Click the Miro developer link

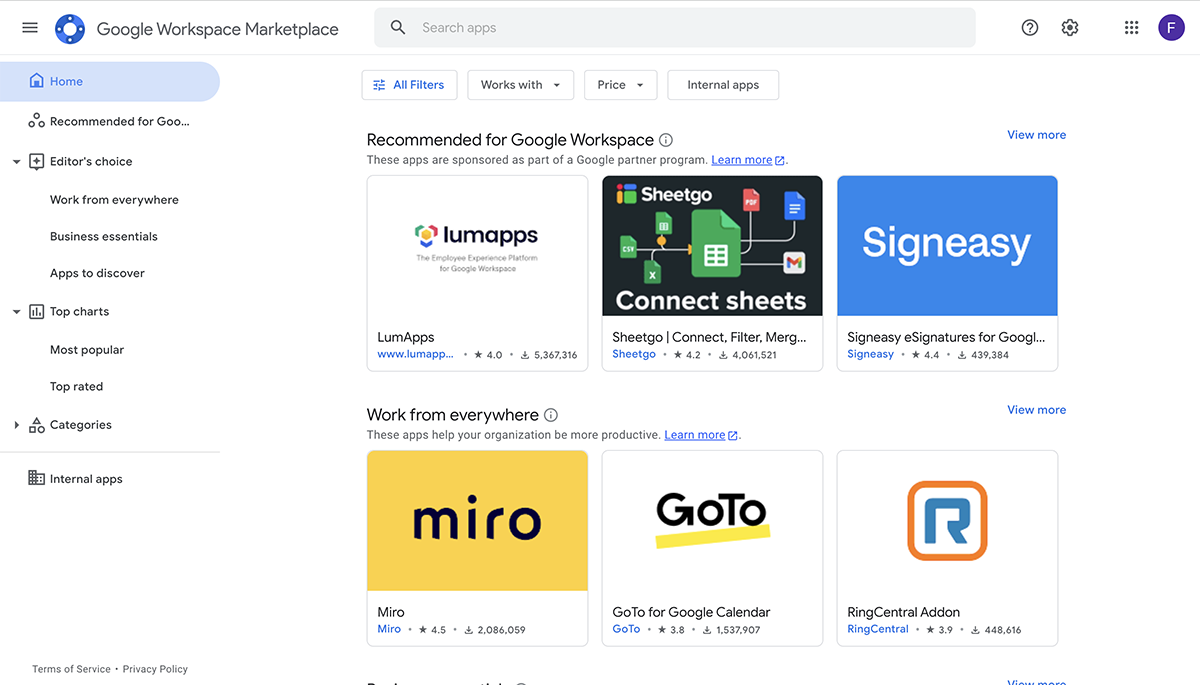click(389, 629)
